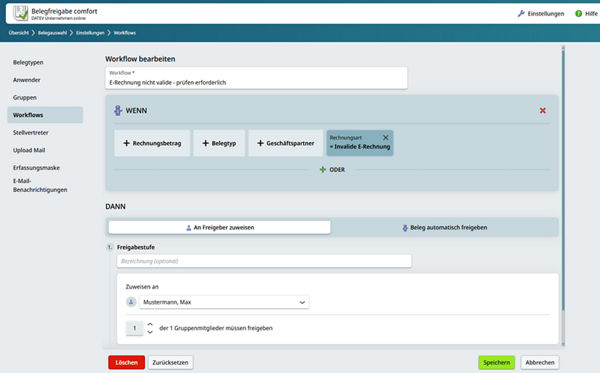Choose Beleg automatisch freigeben option

[x=444, y=228]
